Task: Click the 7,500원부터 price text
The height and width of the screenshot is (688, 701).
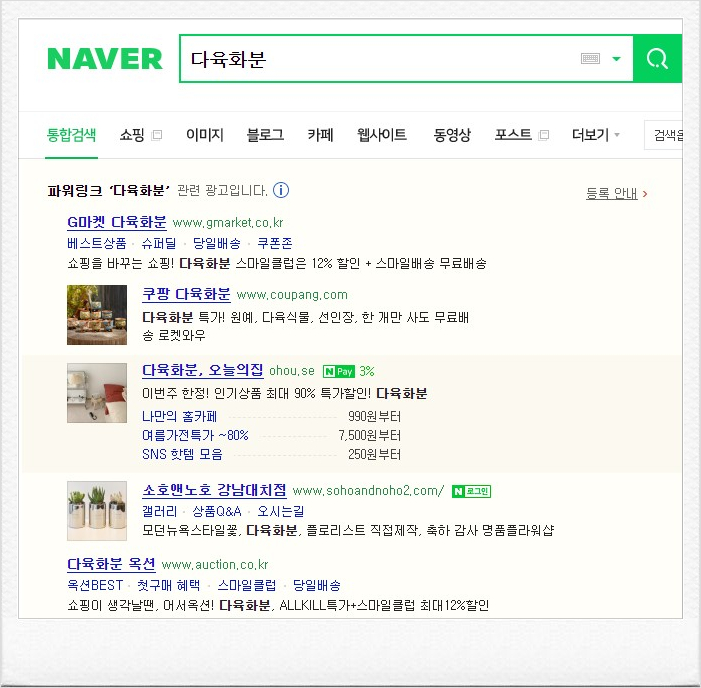Action: coord(370,435)
